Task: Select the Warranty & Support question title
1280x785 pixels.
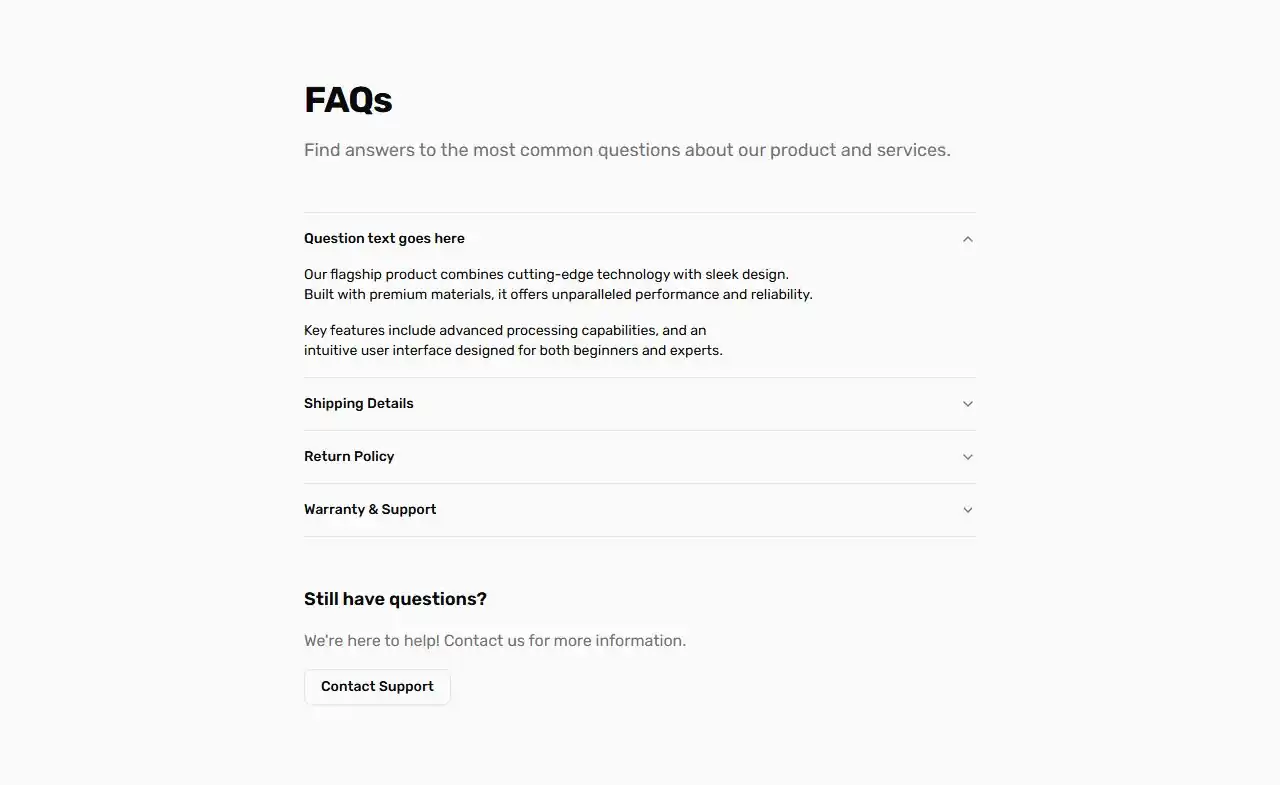Action: coord(370,509)
